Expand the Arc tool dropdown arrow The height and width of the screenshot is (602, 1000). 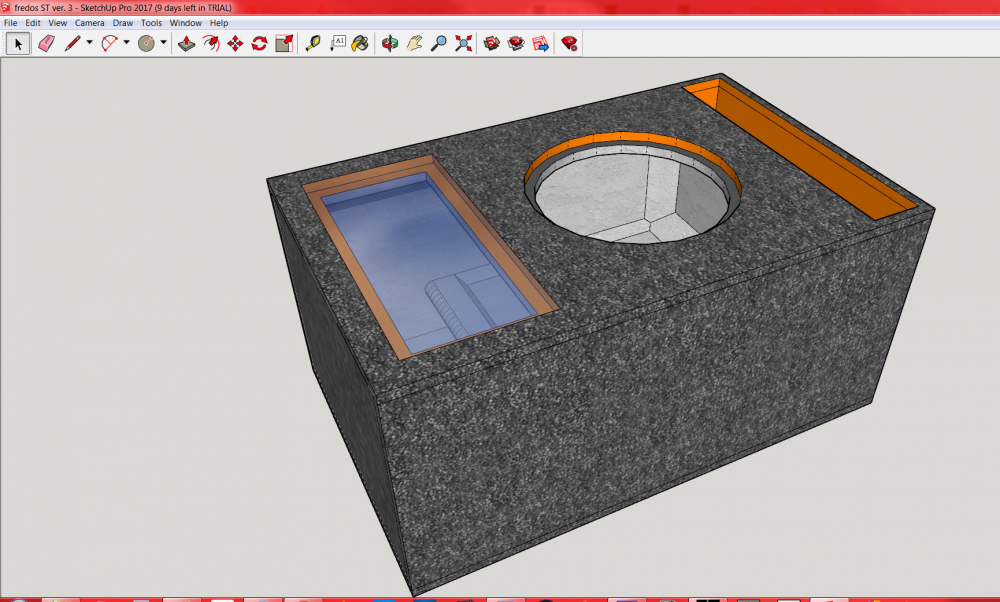[x=126, y=43]
